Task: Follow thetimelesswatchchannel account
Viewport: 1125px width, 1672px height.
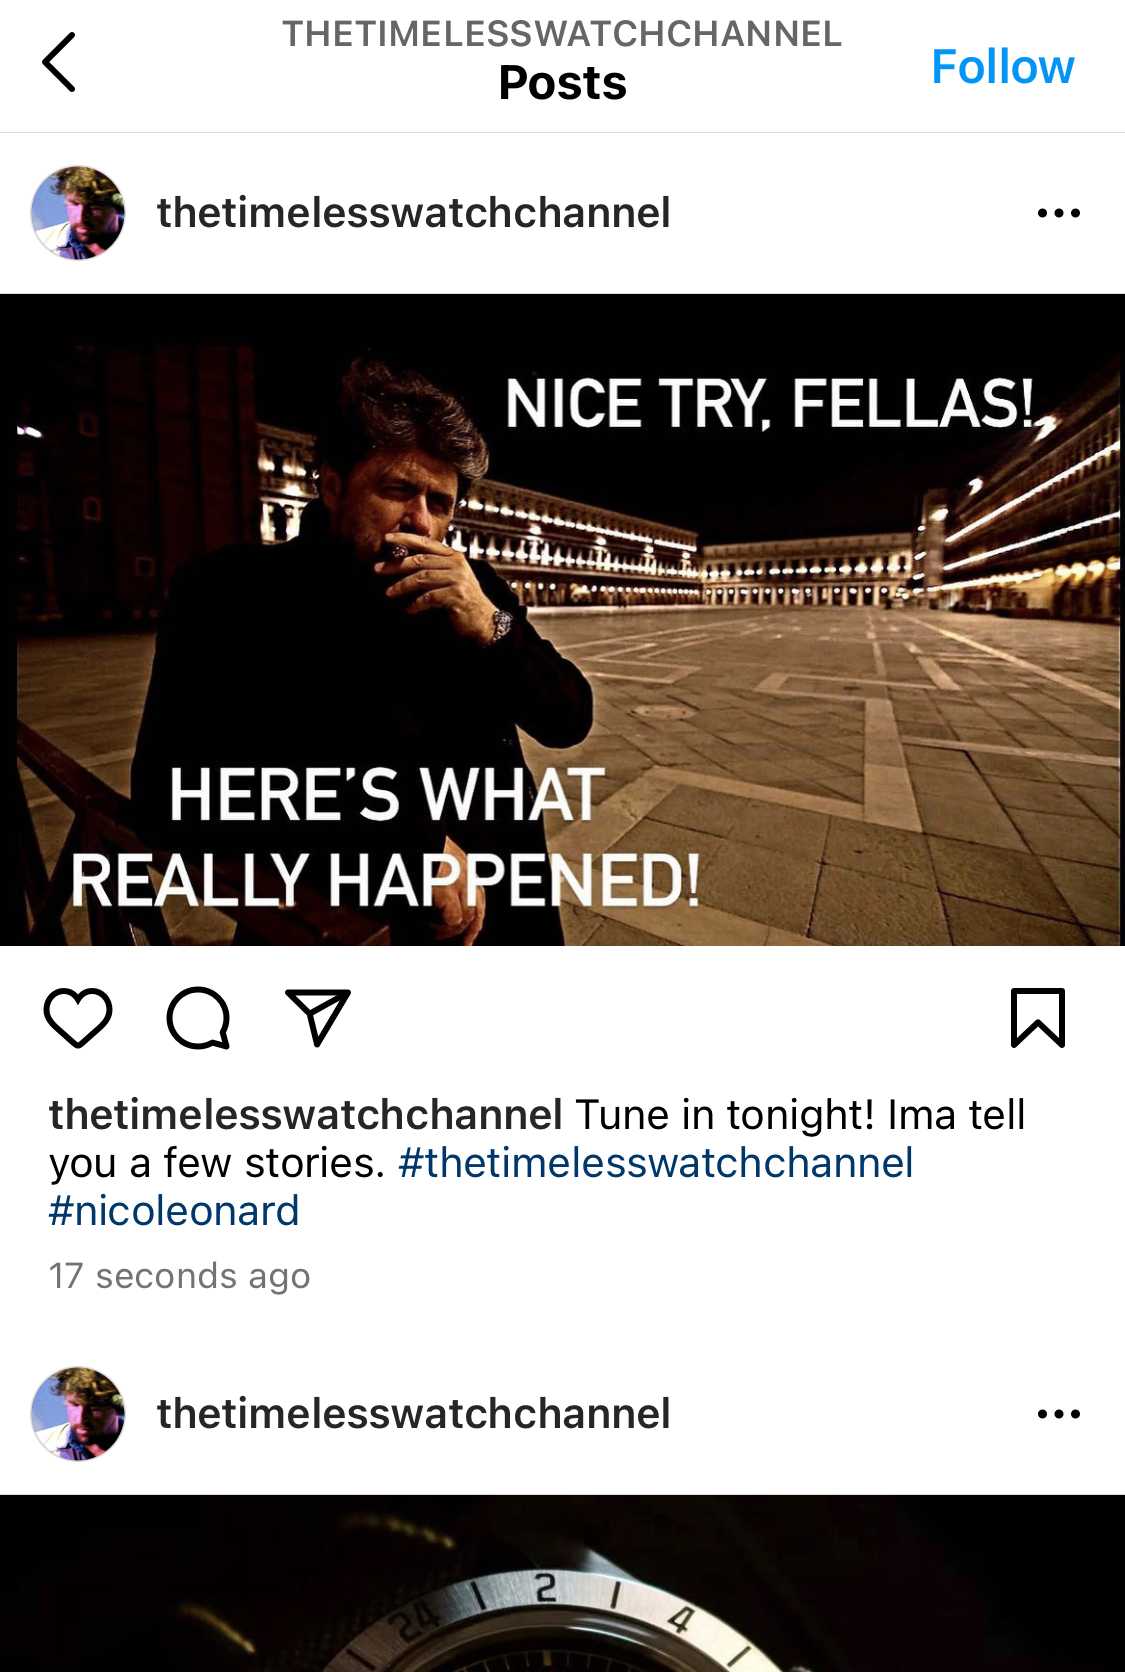Action: point(1002,67)
